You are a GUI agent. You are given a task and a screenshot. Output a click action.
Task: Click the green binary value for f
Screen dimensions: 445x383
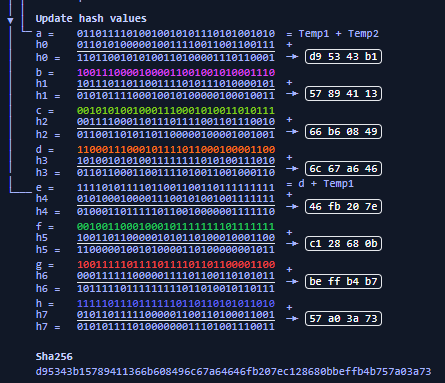click(x=176, y=227)
